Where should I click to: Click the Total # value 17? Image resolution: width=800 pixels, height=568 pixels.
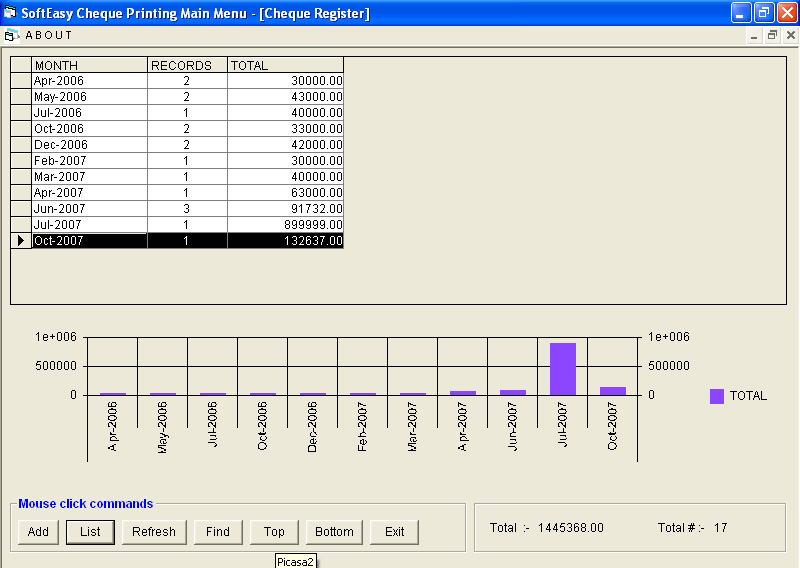pos(720,528)
